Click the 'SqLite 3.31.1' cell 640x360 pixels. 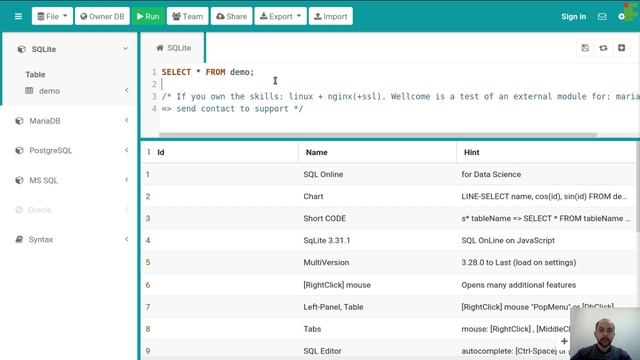point(327,240)
